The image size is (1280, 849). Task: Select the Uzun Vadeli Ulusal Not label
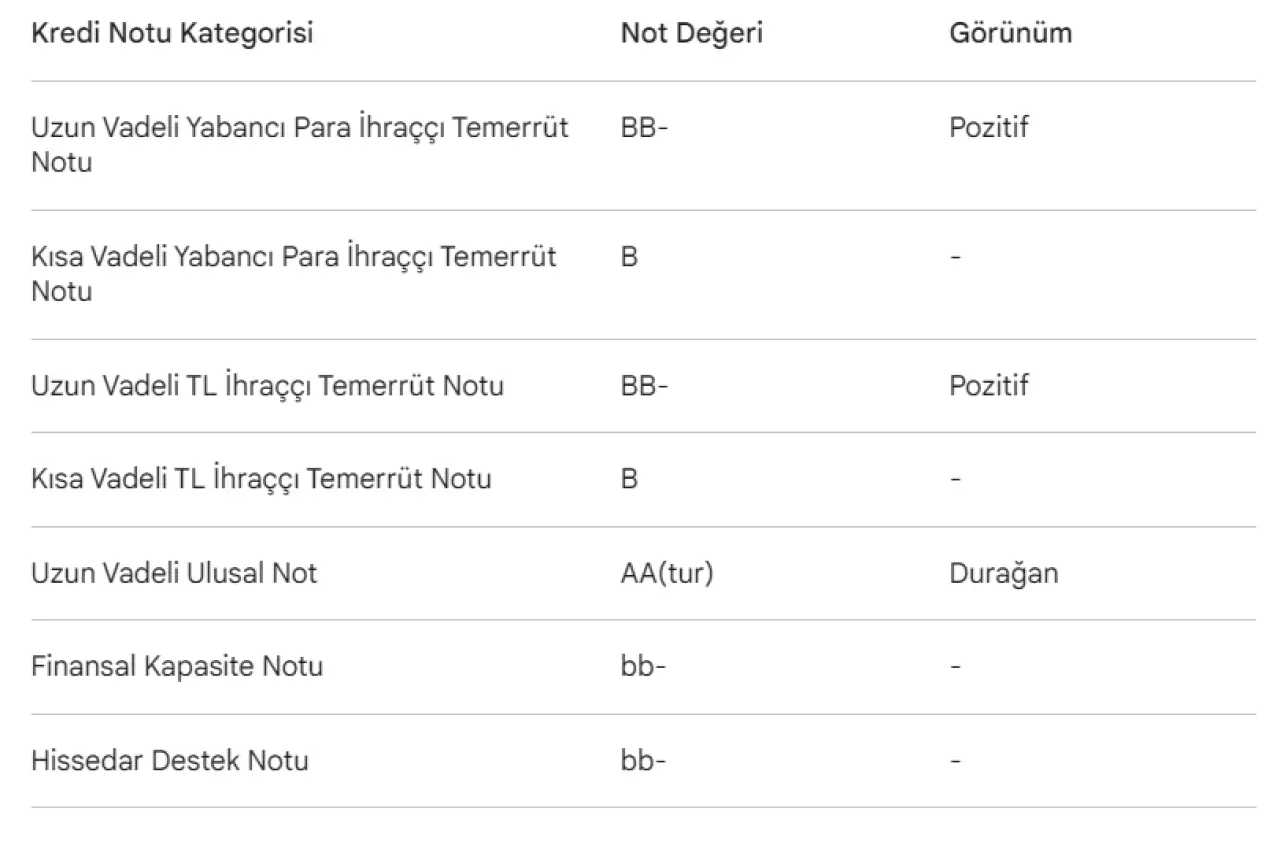(x=174, y=573)
